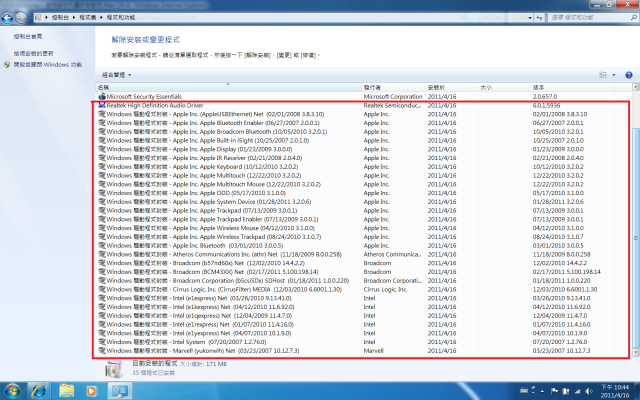Click the Control Panel breadcrumb segment
This screenshot has height=400, width=640.
[60, 18]
